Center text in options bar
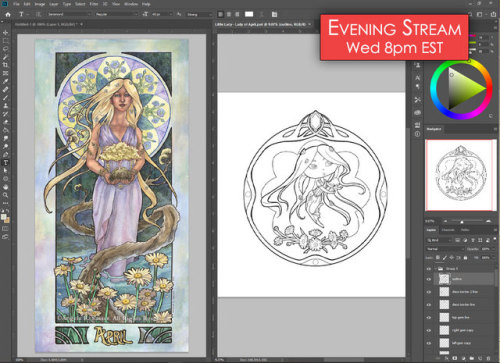500x363 pixels. 229,14
